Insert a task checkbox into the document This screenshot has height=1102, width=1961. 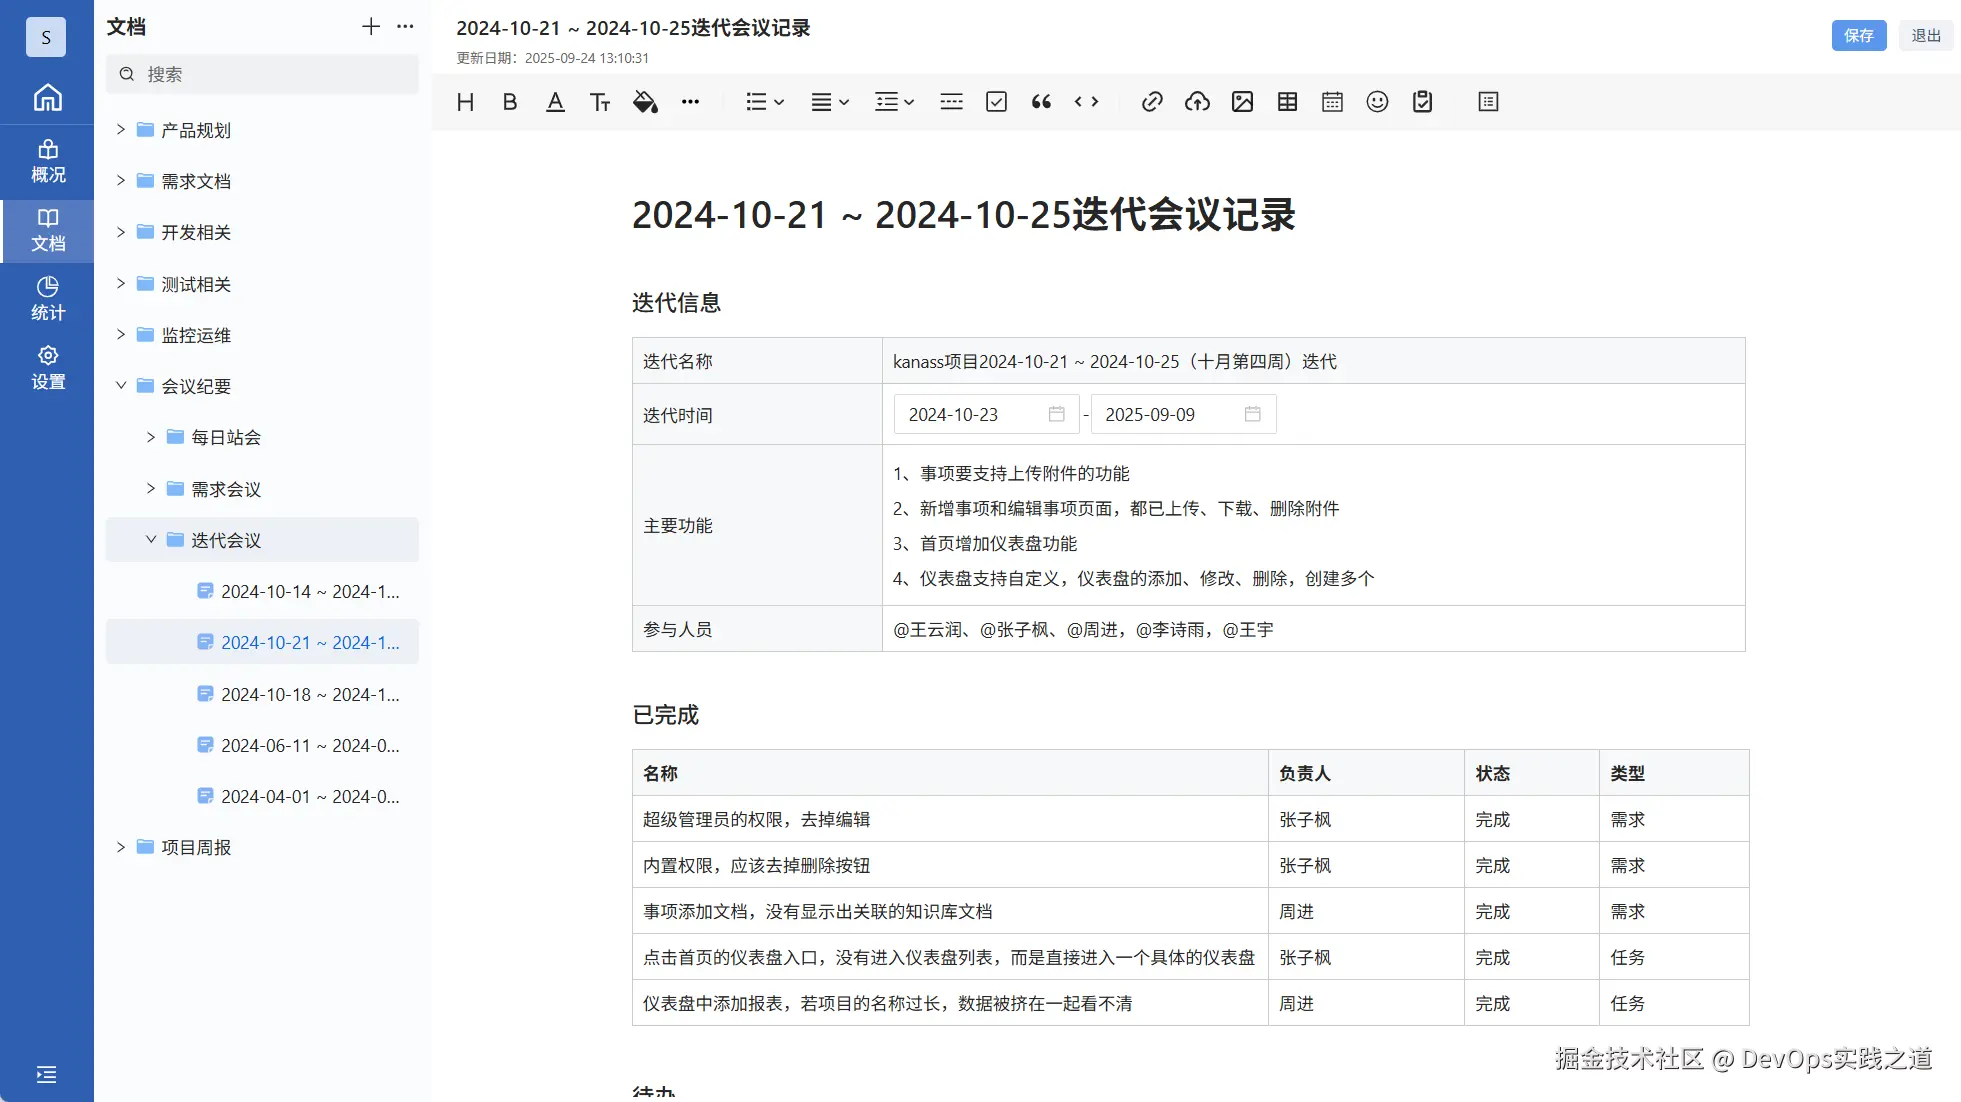point(996,101)
